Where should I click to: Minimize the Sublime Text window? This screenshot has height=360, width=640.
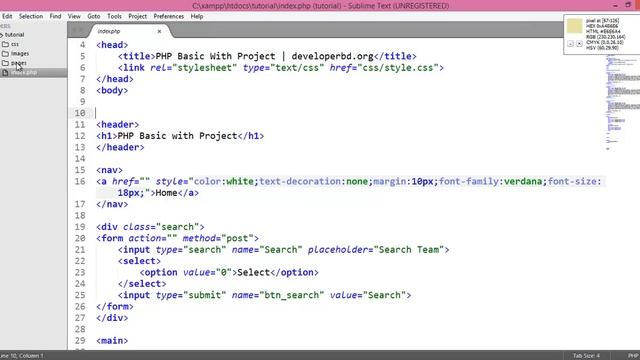pyautogui.click(x=616, y=5)
